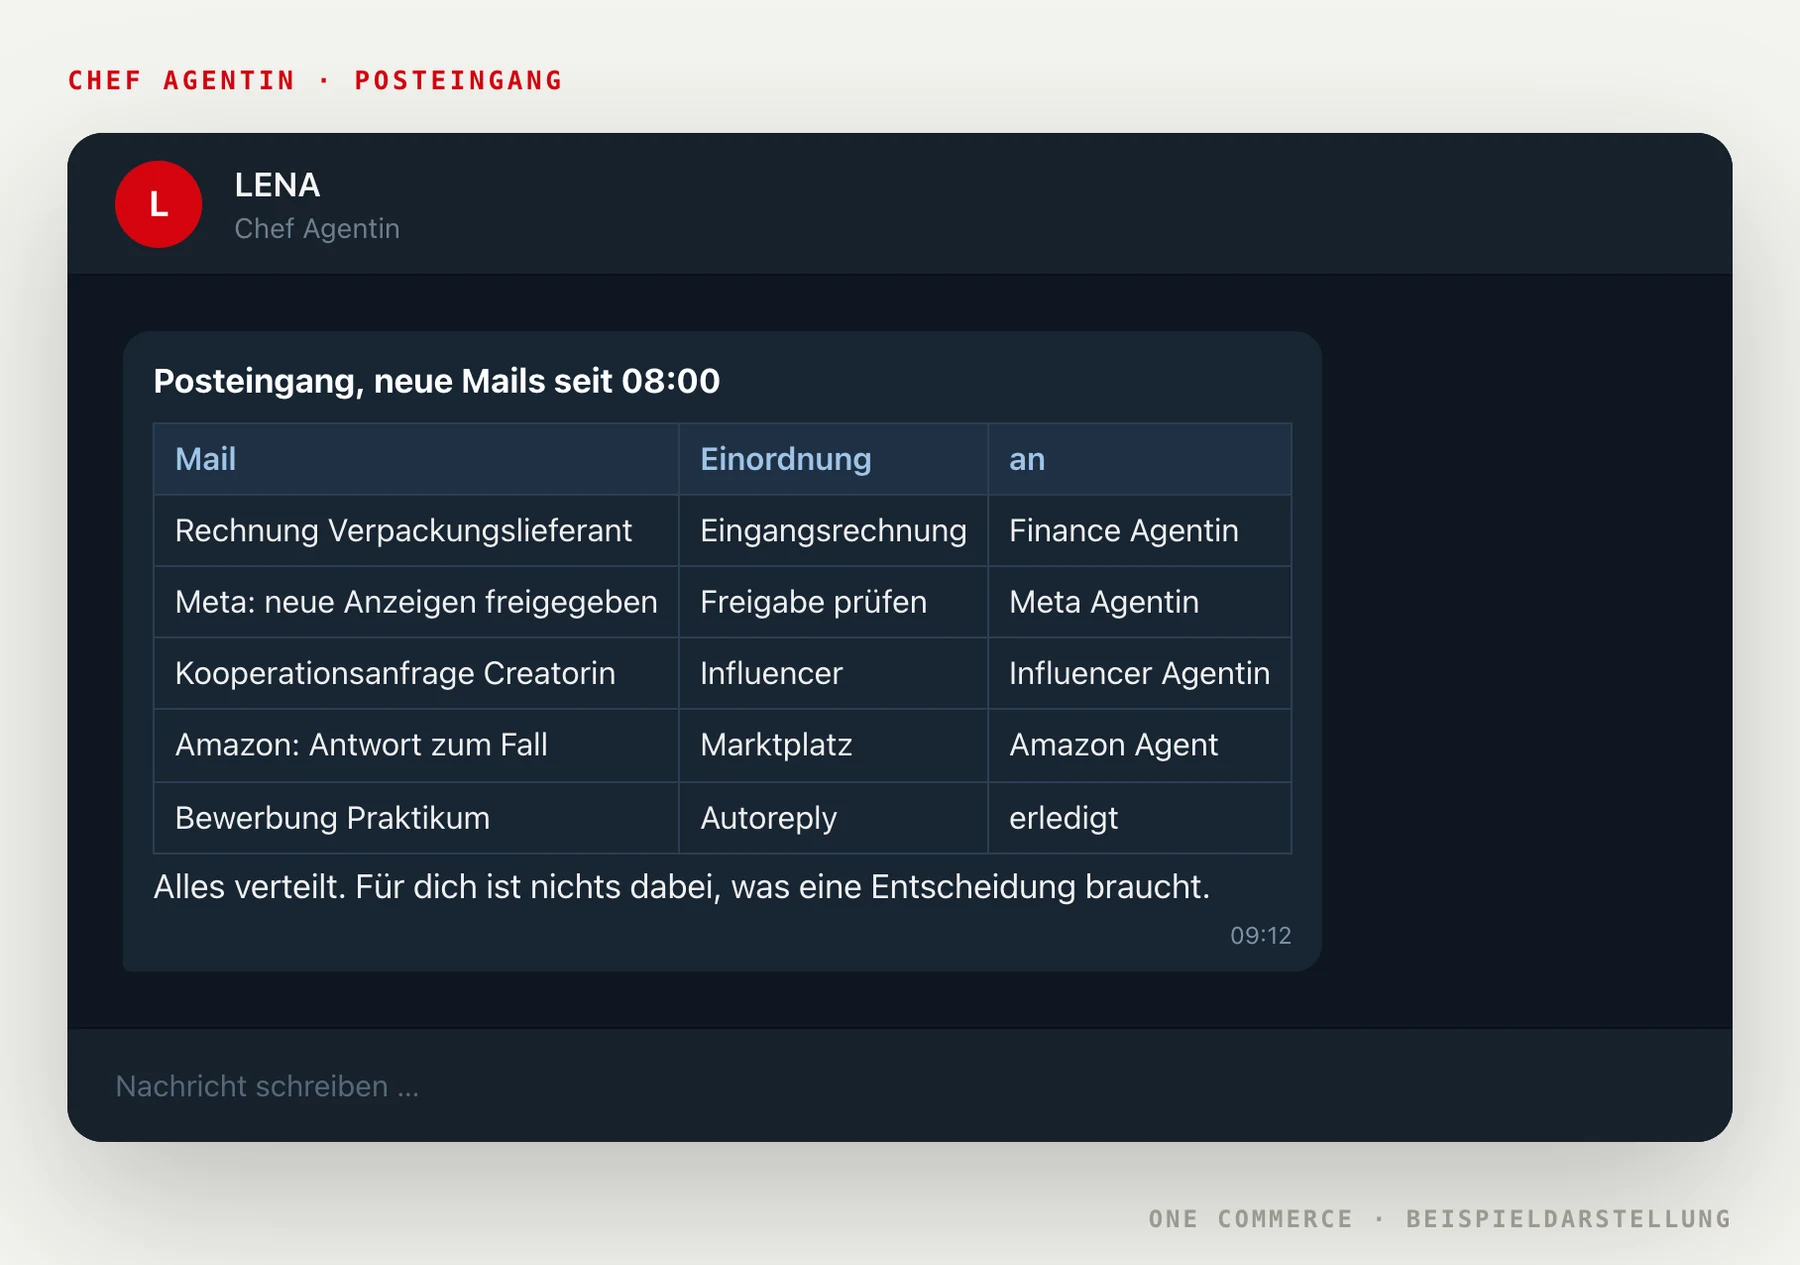This screenshot has height=1265, width=1800.
Task: Select the Rechnung Verpackungslieferant cell
Action: (416, 531)
